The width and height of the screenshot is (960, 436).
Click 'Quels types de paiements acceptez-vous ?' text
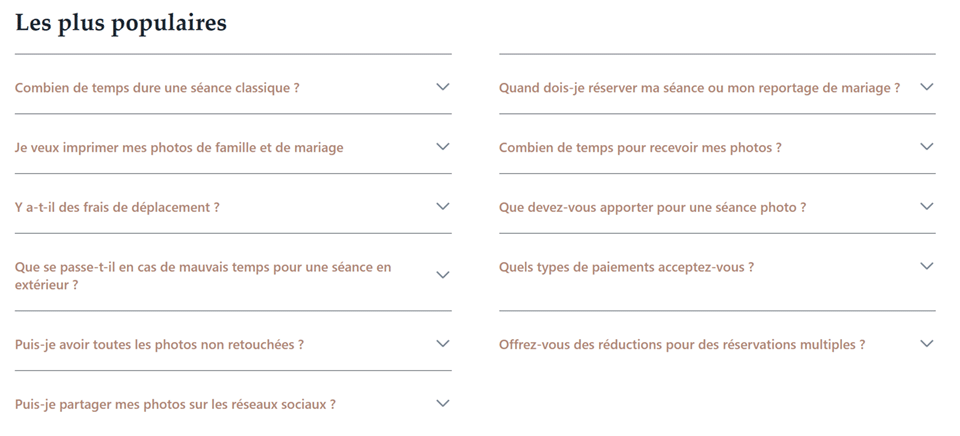(x=626, y=268)
